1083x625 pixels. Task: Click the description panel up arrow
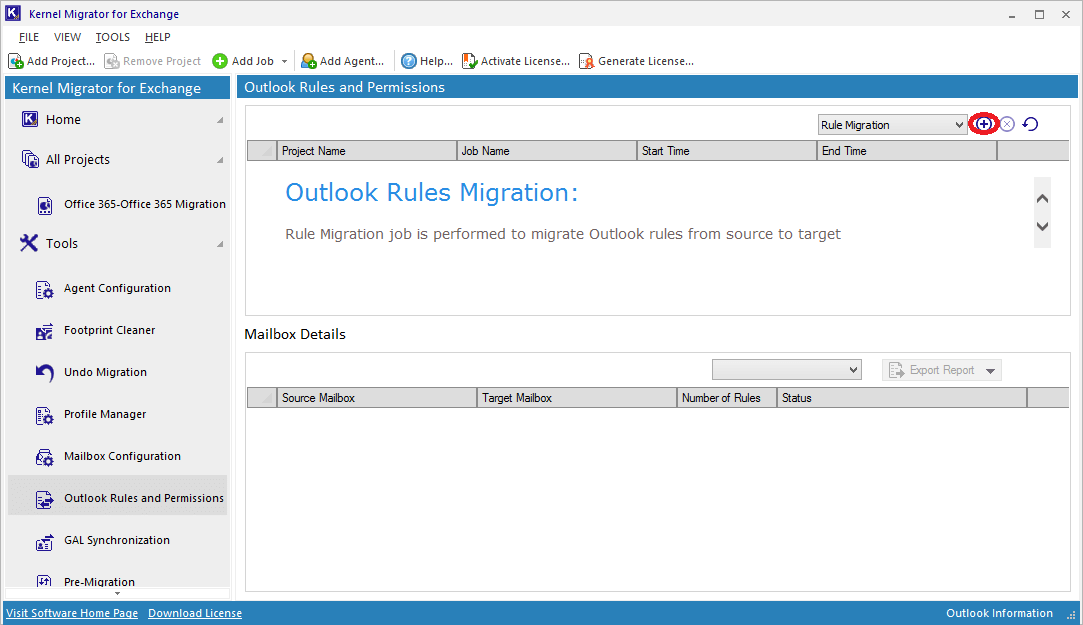[1042, 199]
